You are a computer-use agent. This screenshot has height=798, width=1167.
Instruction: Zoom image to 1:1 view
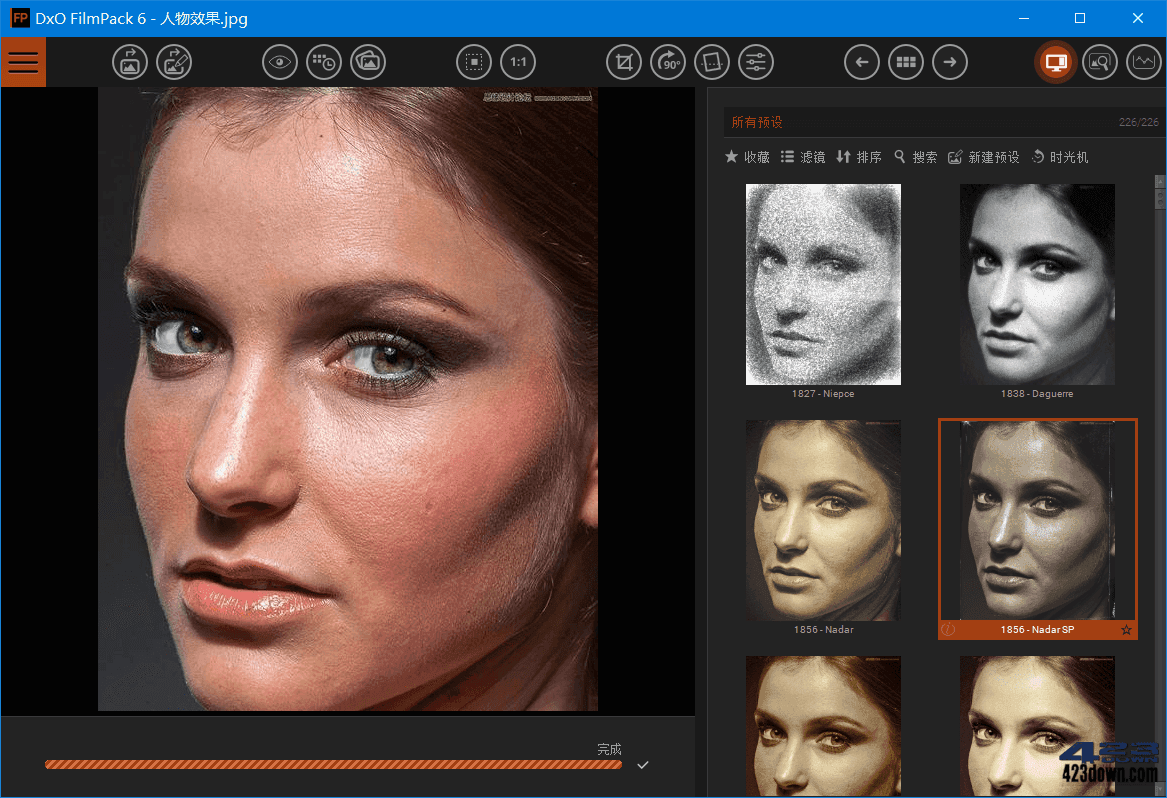pos(518,62)
